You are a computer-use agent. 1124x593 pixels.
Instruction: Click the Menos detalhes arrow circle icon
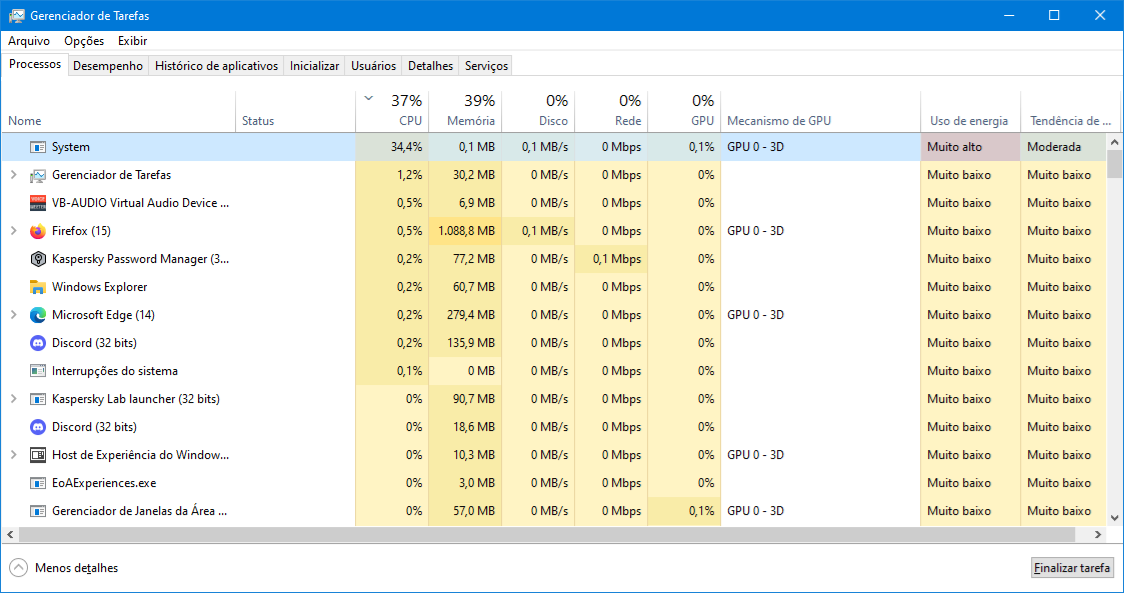click(19, 568)
